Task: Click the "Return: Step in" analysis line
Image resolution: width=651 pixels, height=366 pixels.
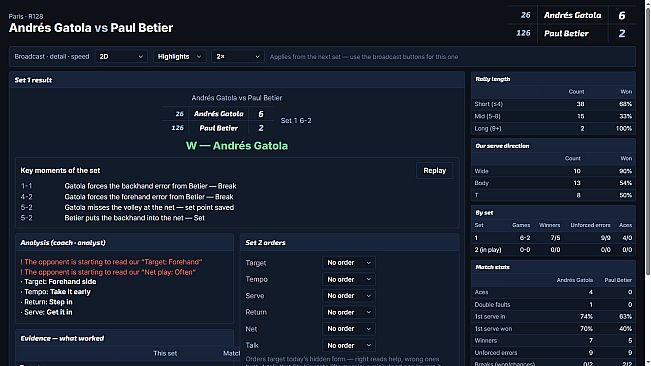Action: [x=46, y=302]
